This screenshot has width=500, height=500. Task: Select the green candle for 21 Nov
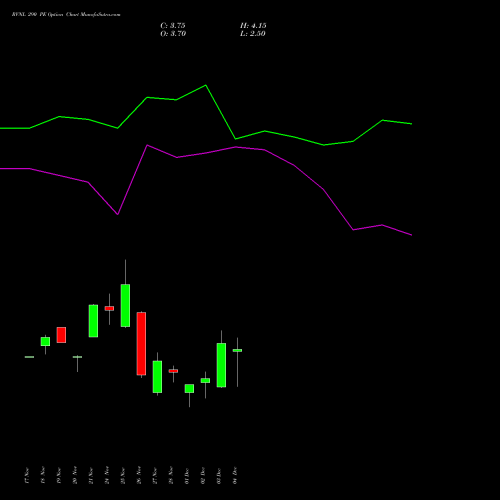click(x=93, y=321)
